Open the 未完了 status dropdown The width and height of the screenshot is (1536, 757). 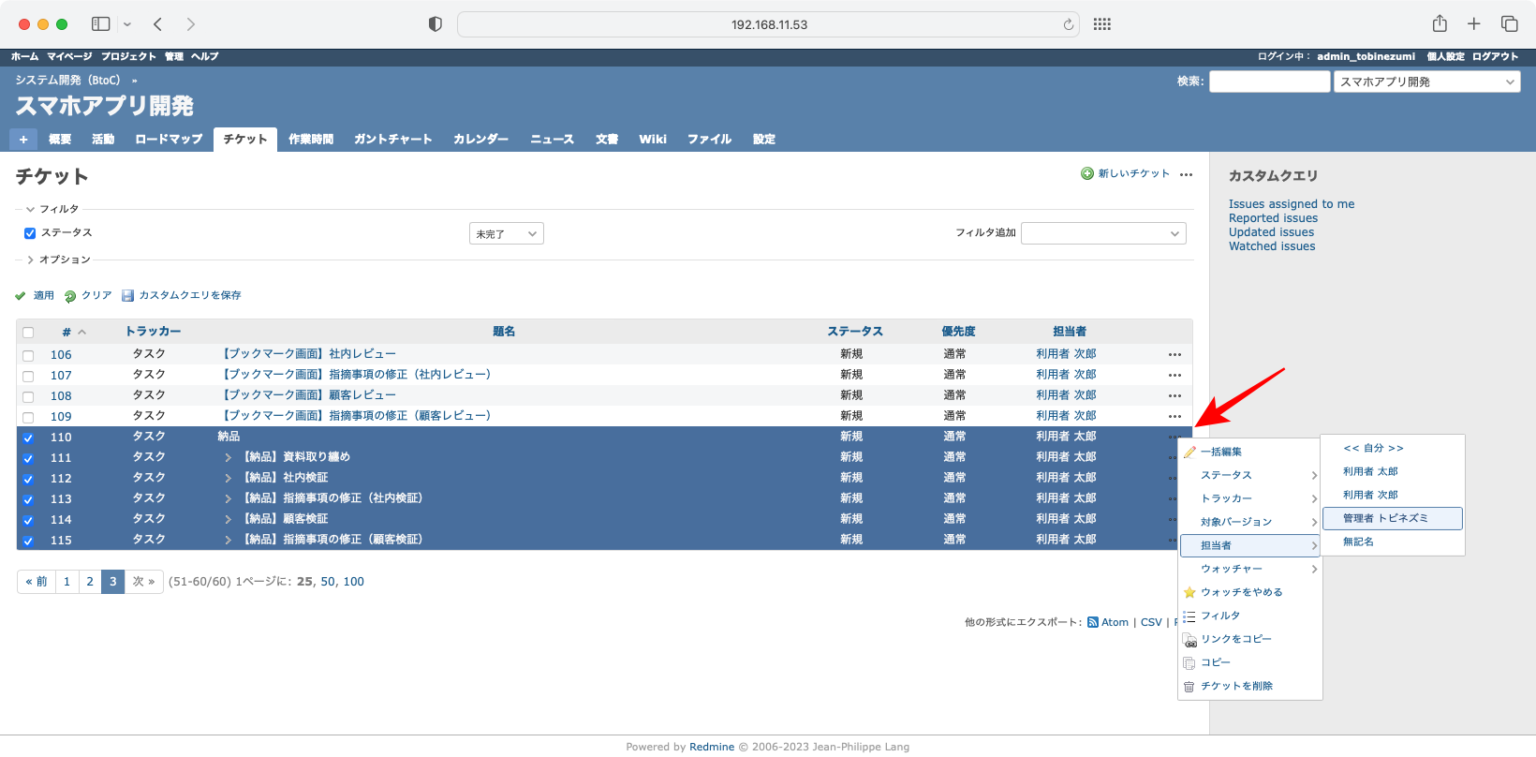(x=506, y=232)
